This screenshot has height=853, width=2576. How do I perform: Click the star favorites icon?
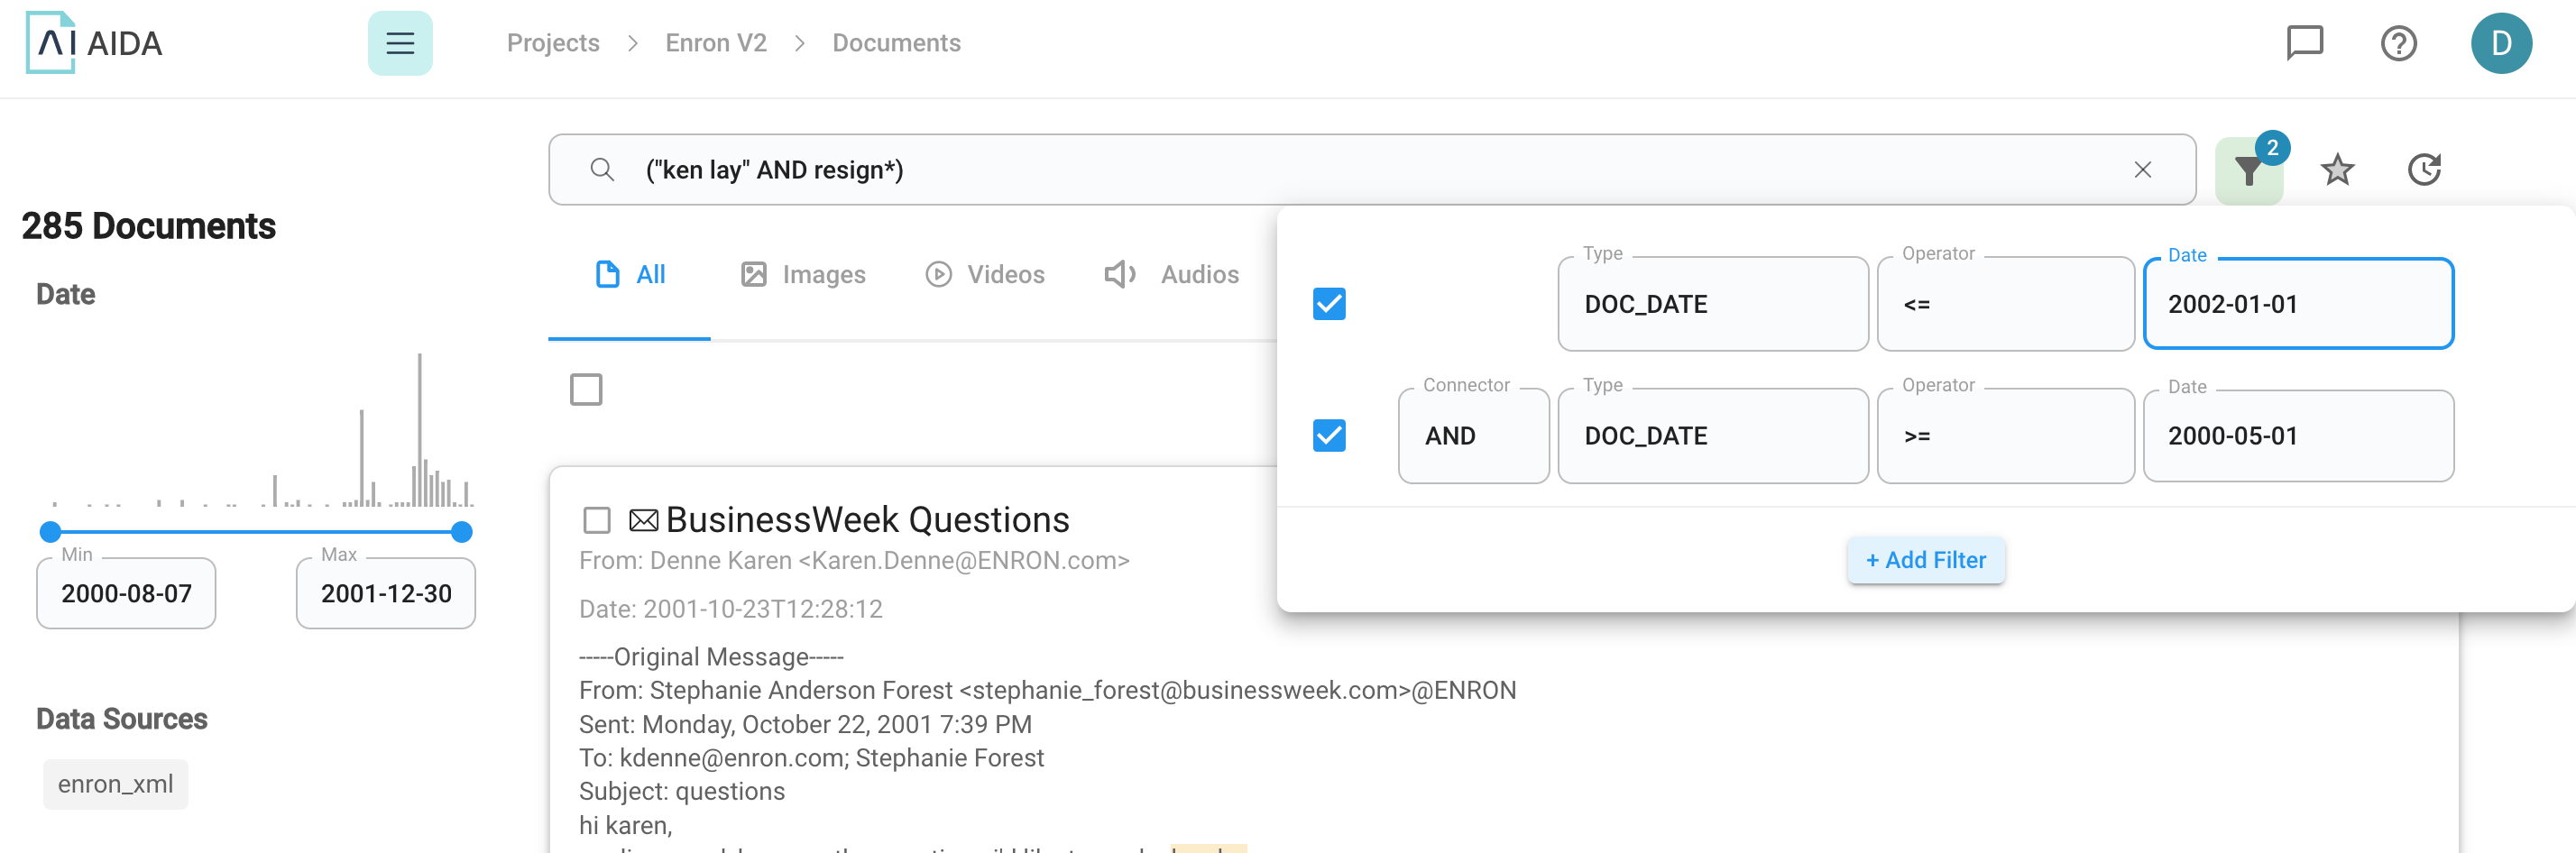coord(2337,170)
